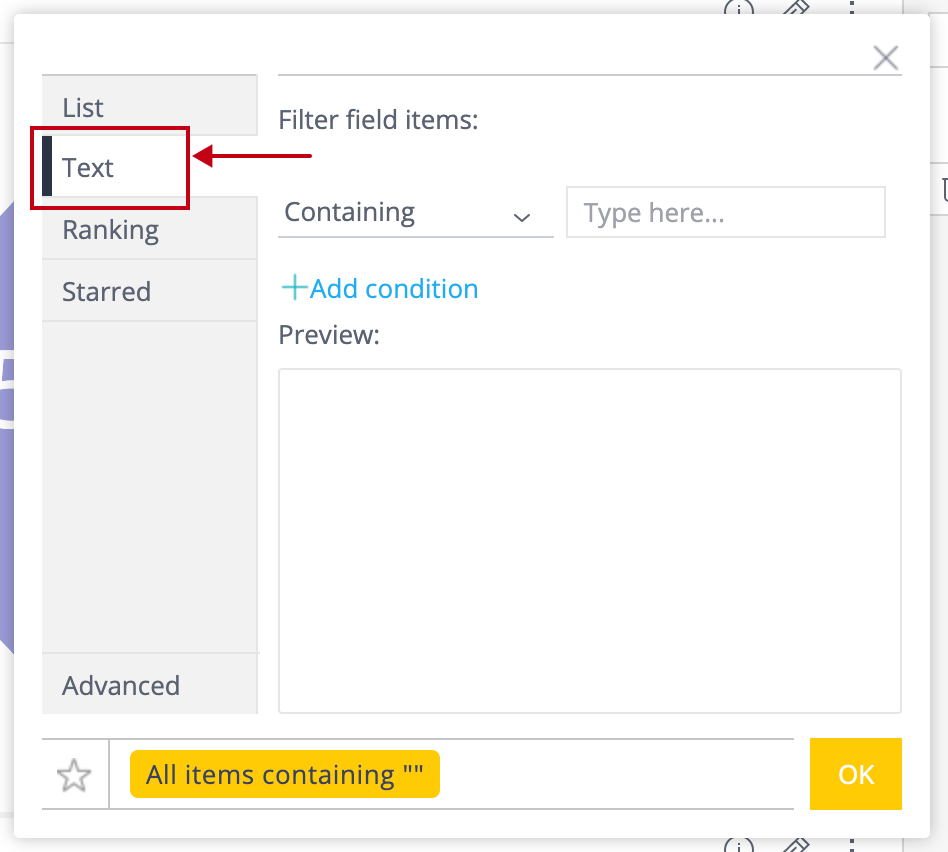Open the three-dot menu below the dialog

click(x=852, y=846)
